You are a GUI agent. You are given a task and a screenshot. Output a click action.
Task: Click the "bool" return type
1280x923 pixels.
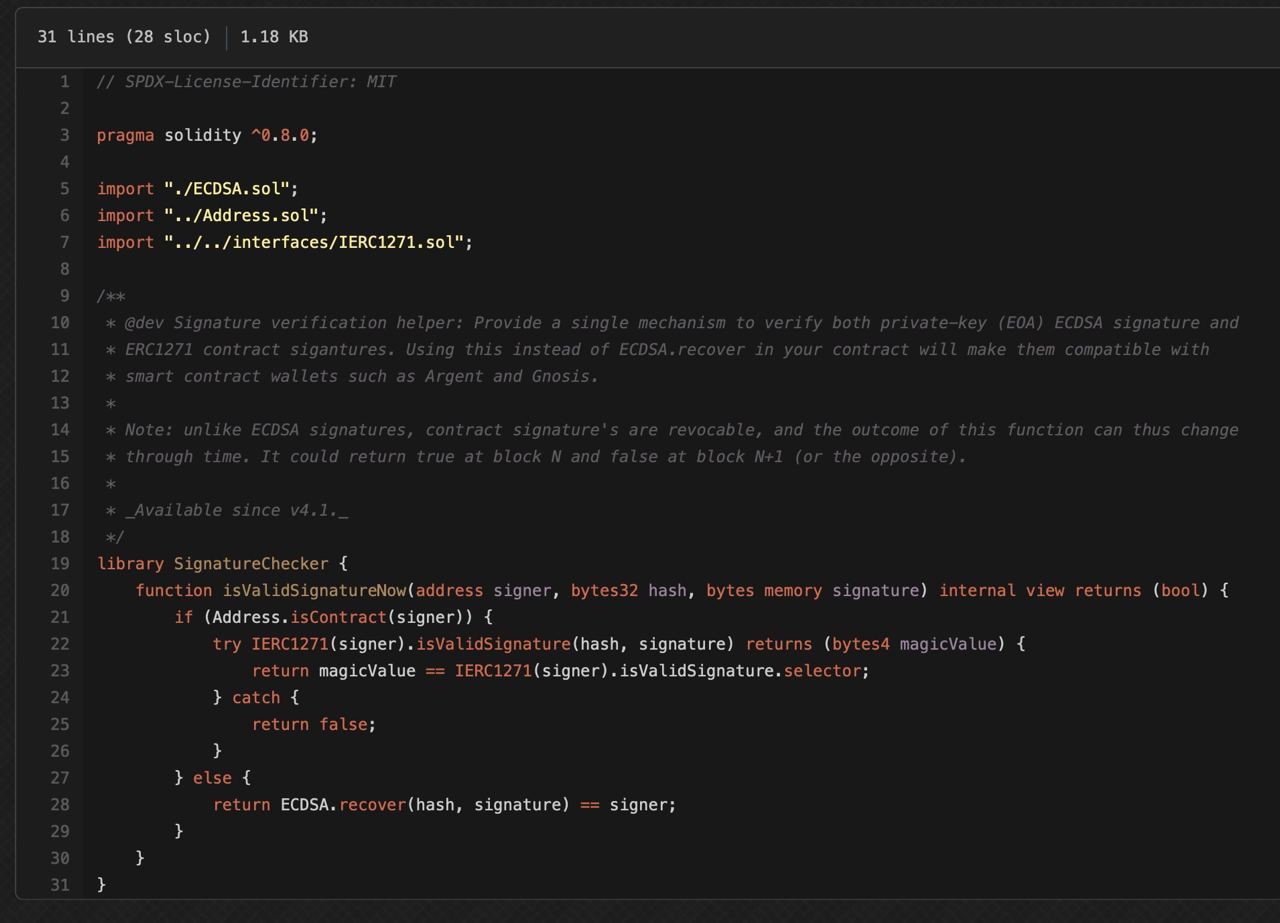click(x=1180, y=591)
